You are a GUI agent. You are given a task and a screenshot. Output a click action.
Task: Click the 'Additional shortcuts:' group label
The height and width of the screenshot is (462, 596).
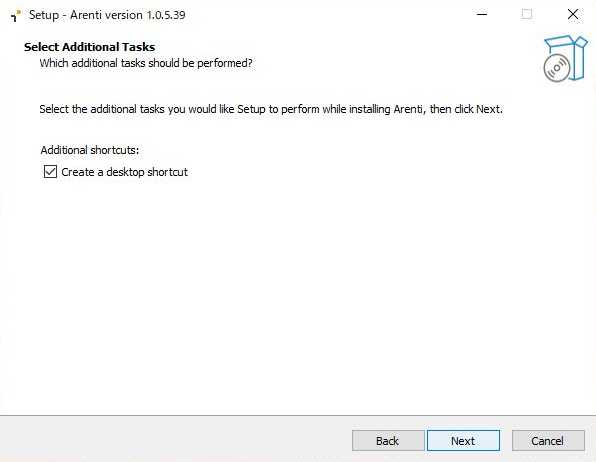[x=90, y=150]
